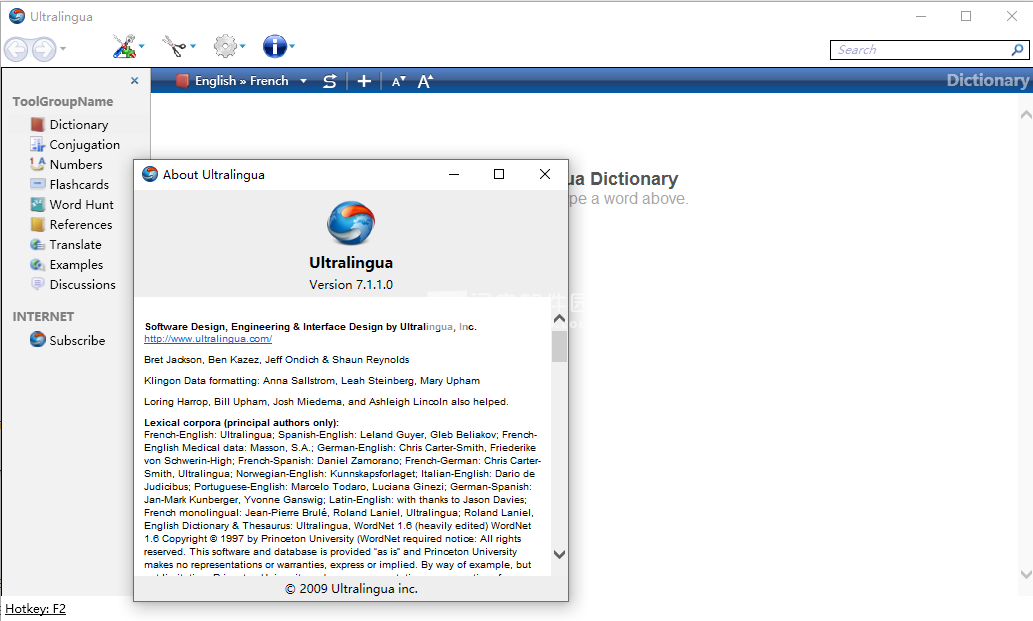Click the About dialog scrollbar thumb
1033x621 pixels.
pos(559,346)
